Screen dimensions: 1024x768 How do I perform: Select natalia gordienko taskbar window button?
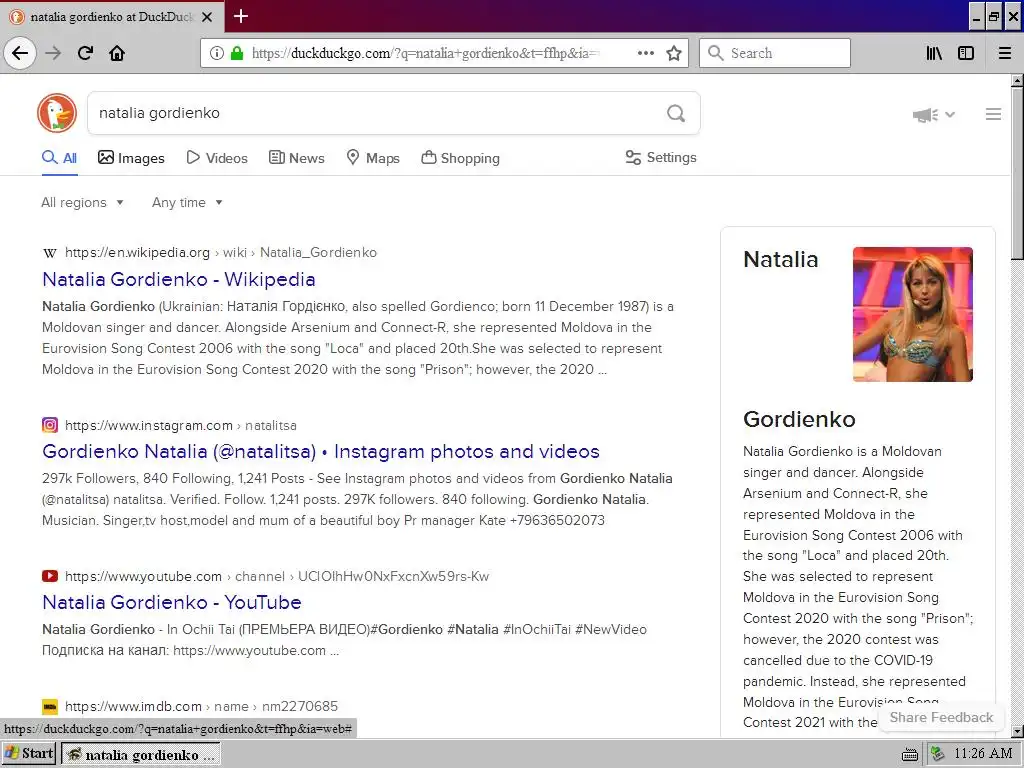(140, 754)
